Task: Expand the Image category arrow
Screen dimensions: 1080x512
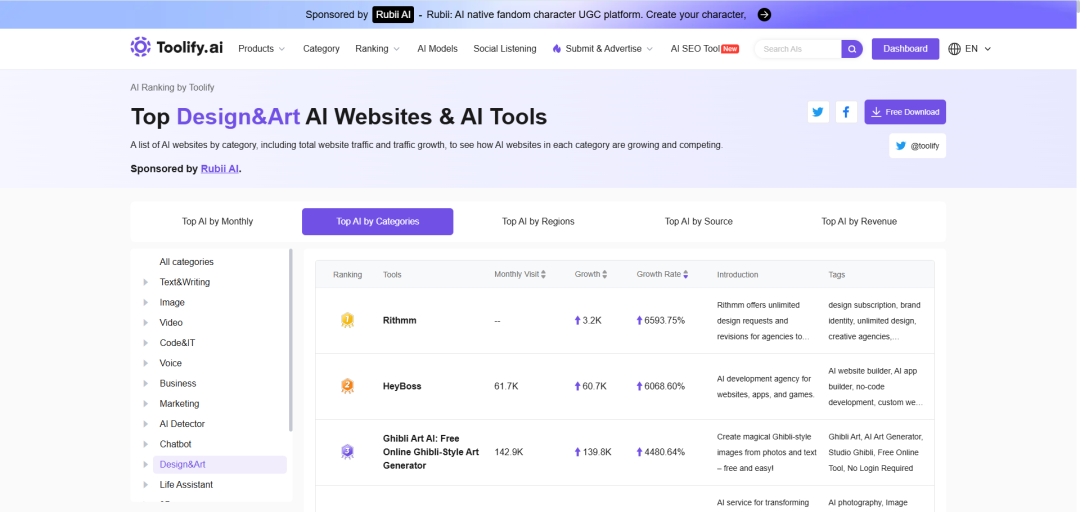Action: pos(145,303)
